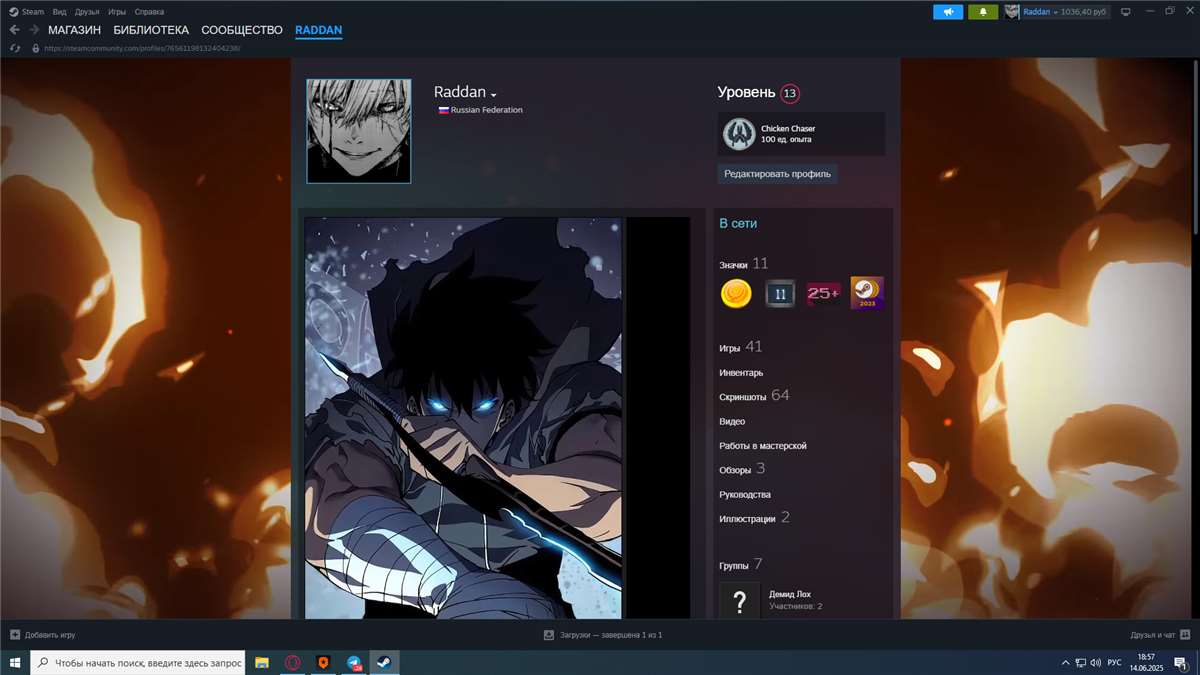
Task: Open the Справка menu
Action: pyautogui.click(x=149, y=12)
